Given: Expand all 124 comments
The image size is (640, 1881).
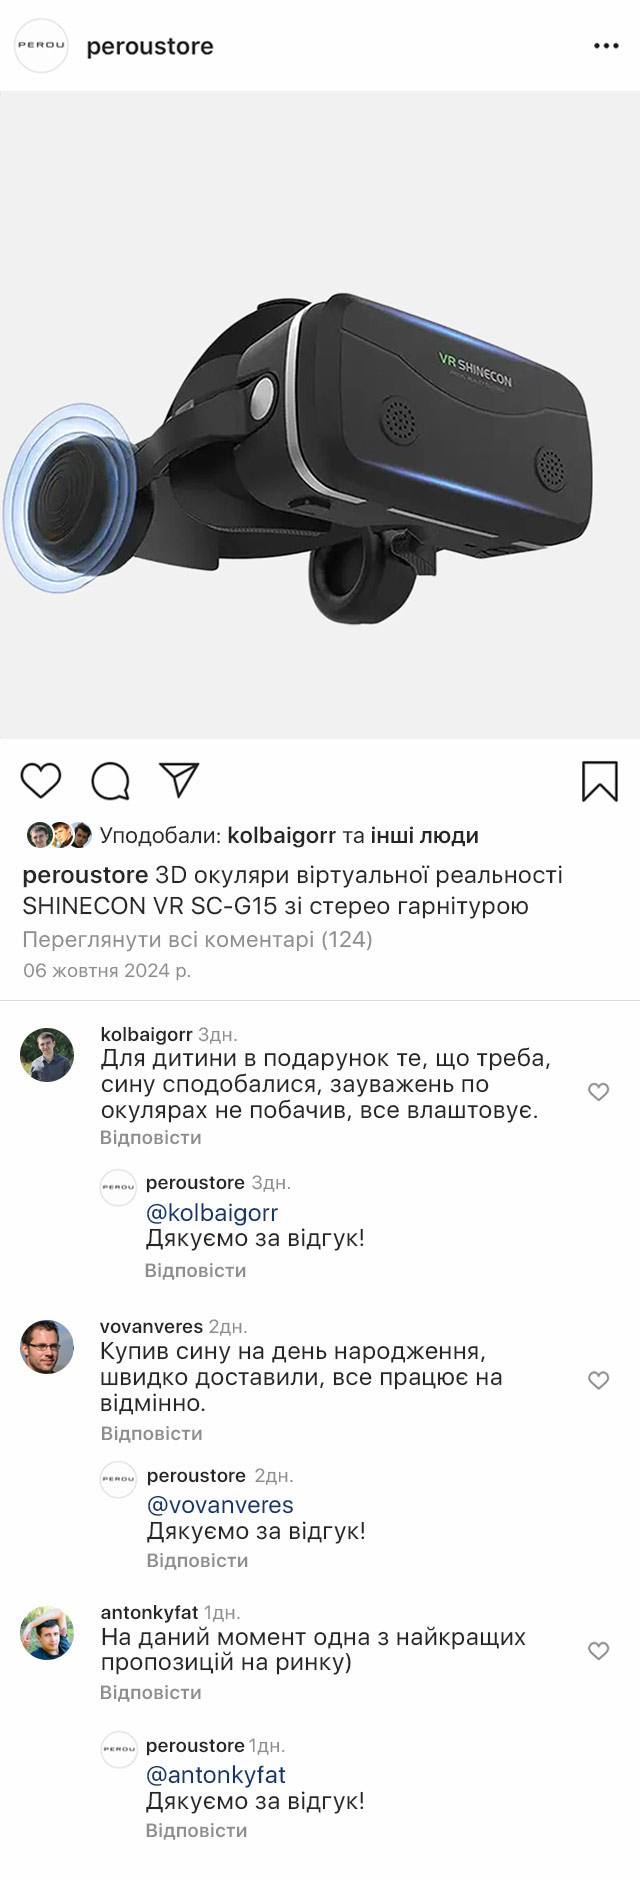Looking at the screenshot, I should tap(197, 939).
